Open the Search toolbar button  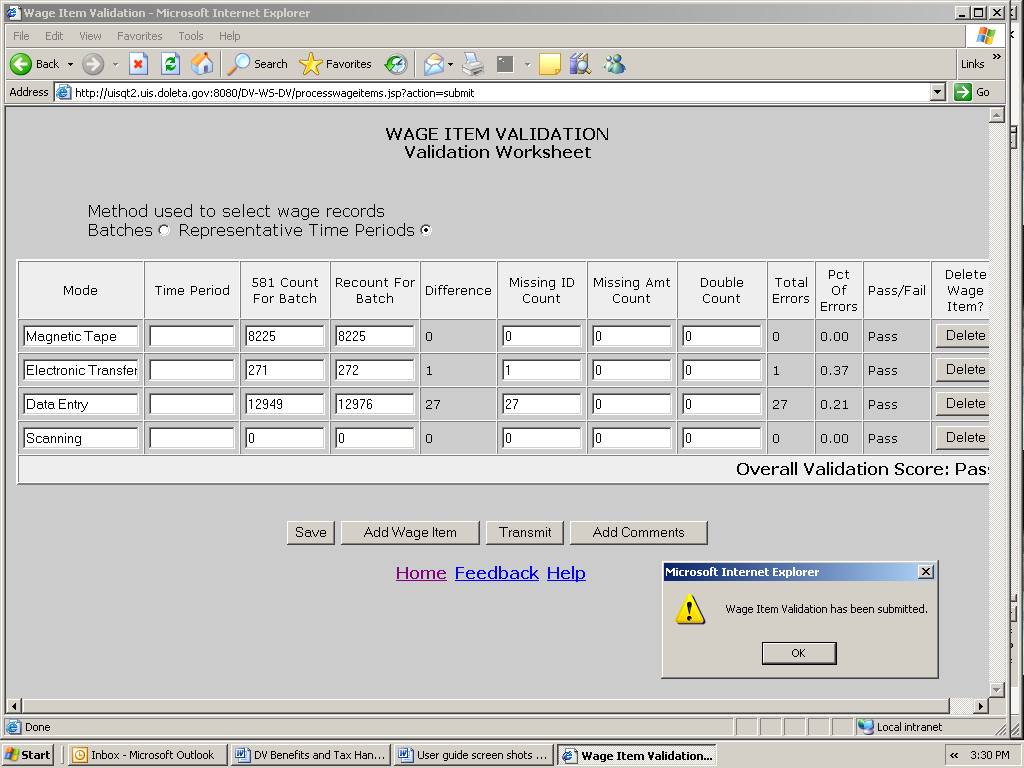point(258,64)
